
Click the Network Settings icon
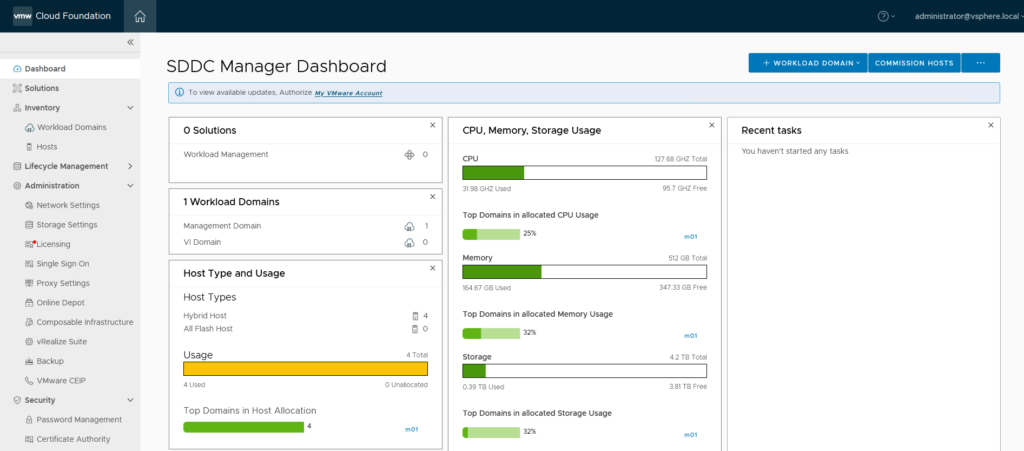tap(29, 205)
